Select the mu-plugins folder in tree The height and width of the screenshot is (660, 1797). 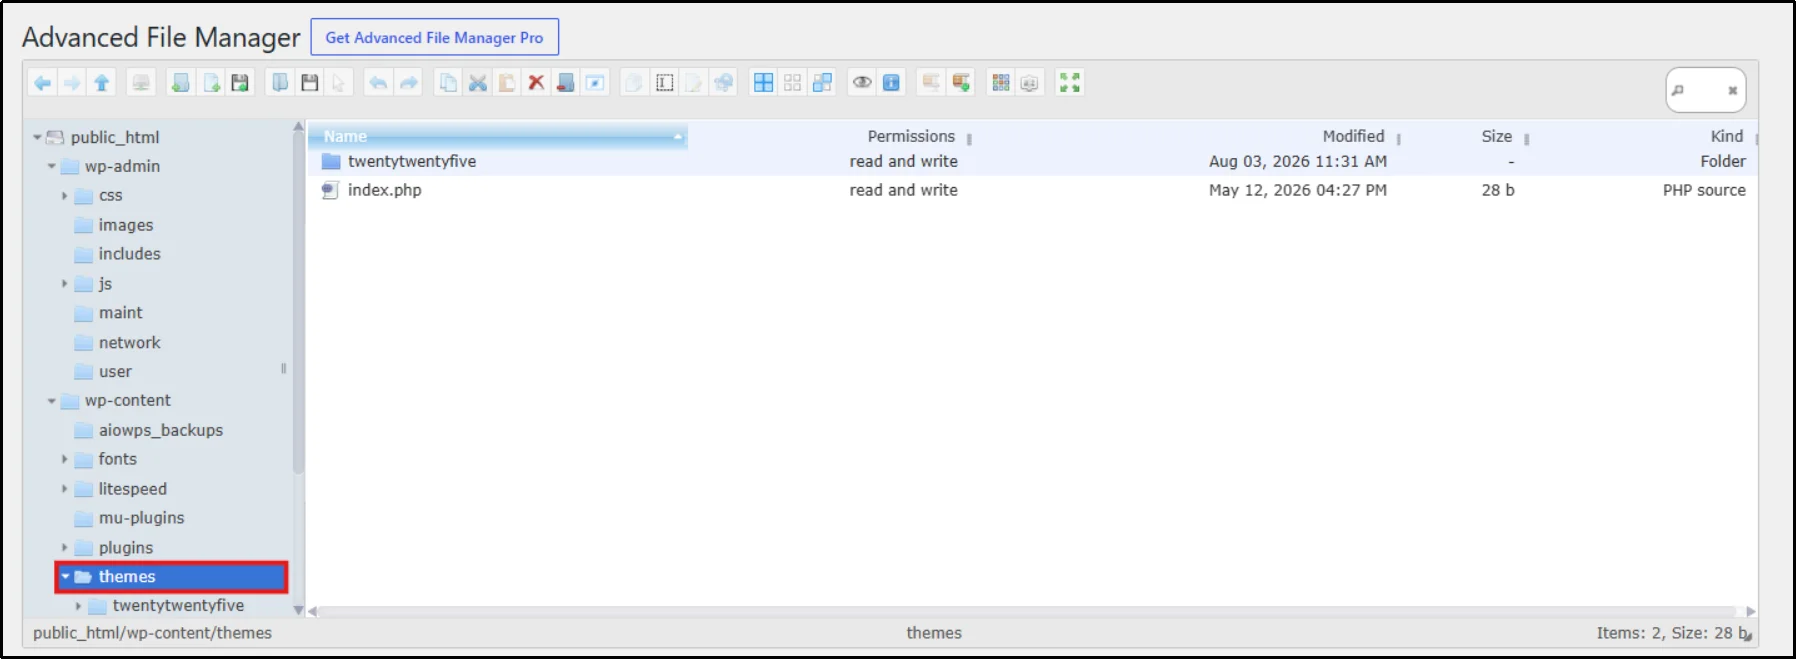(142, 518)
